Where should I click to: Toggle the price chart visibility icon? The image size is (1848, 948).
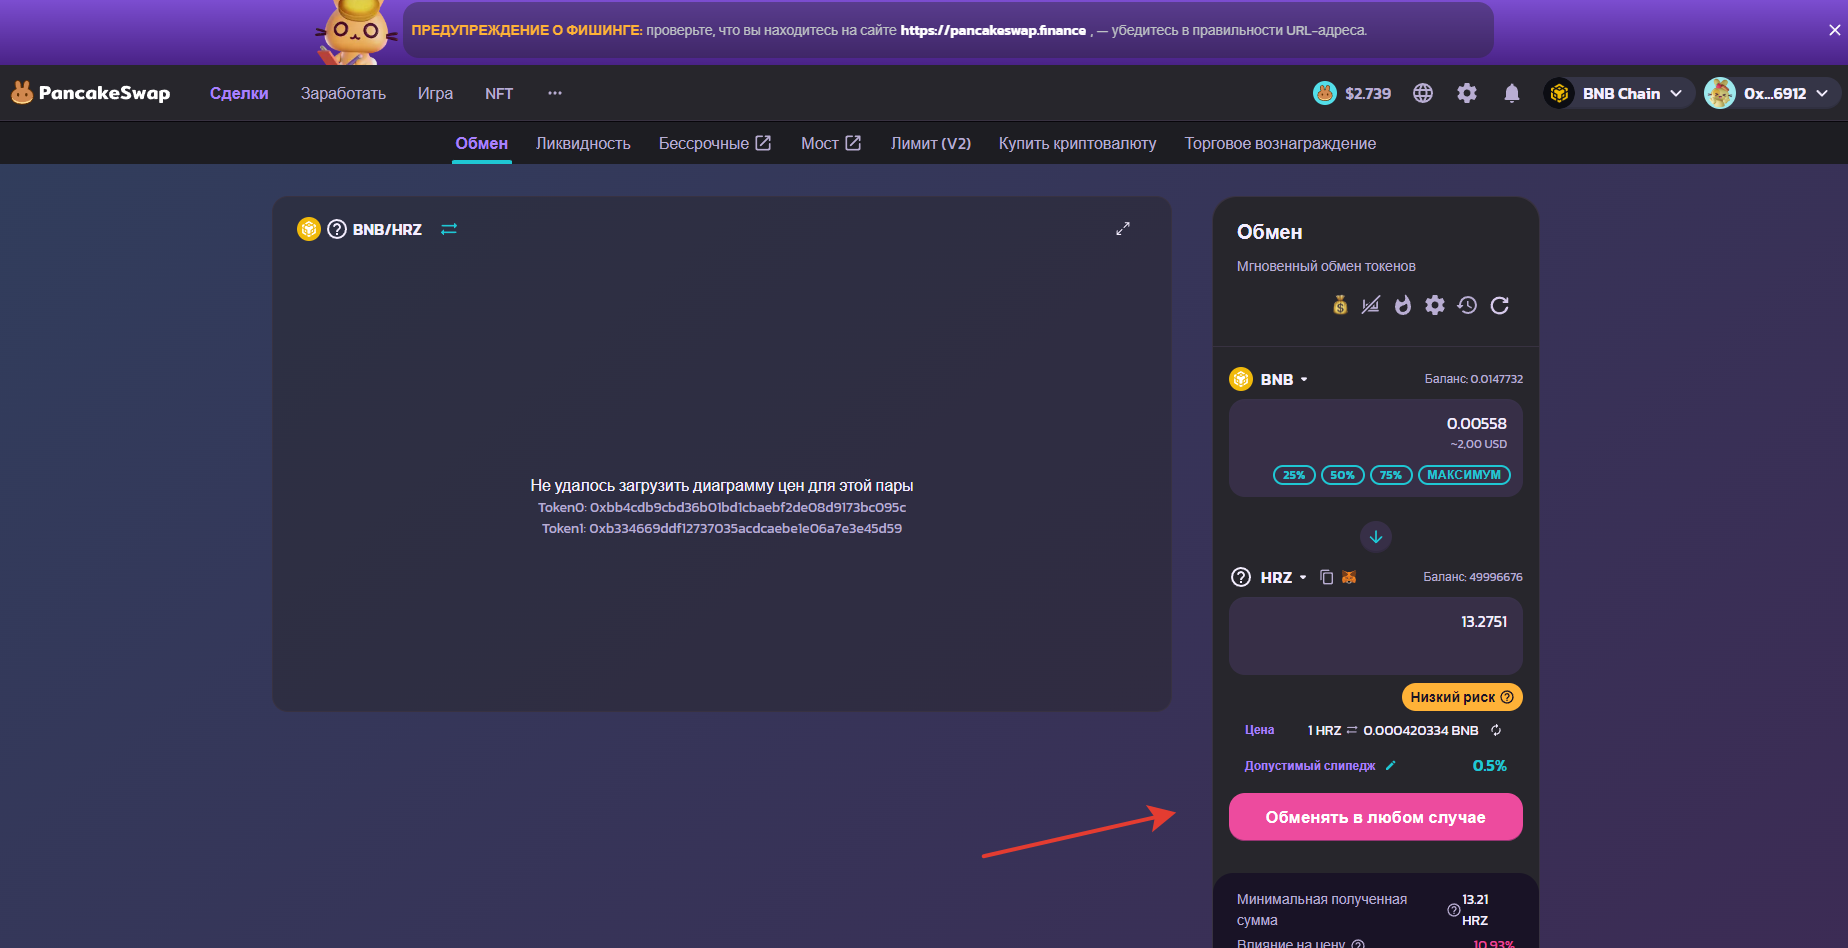point(1371,305)
